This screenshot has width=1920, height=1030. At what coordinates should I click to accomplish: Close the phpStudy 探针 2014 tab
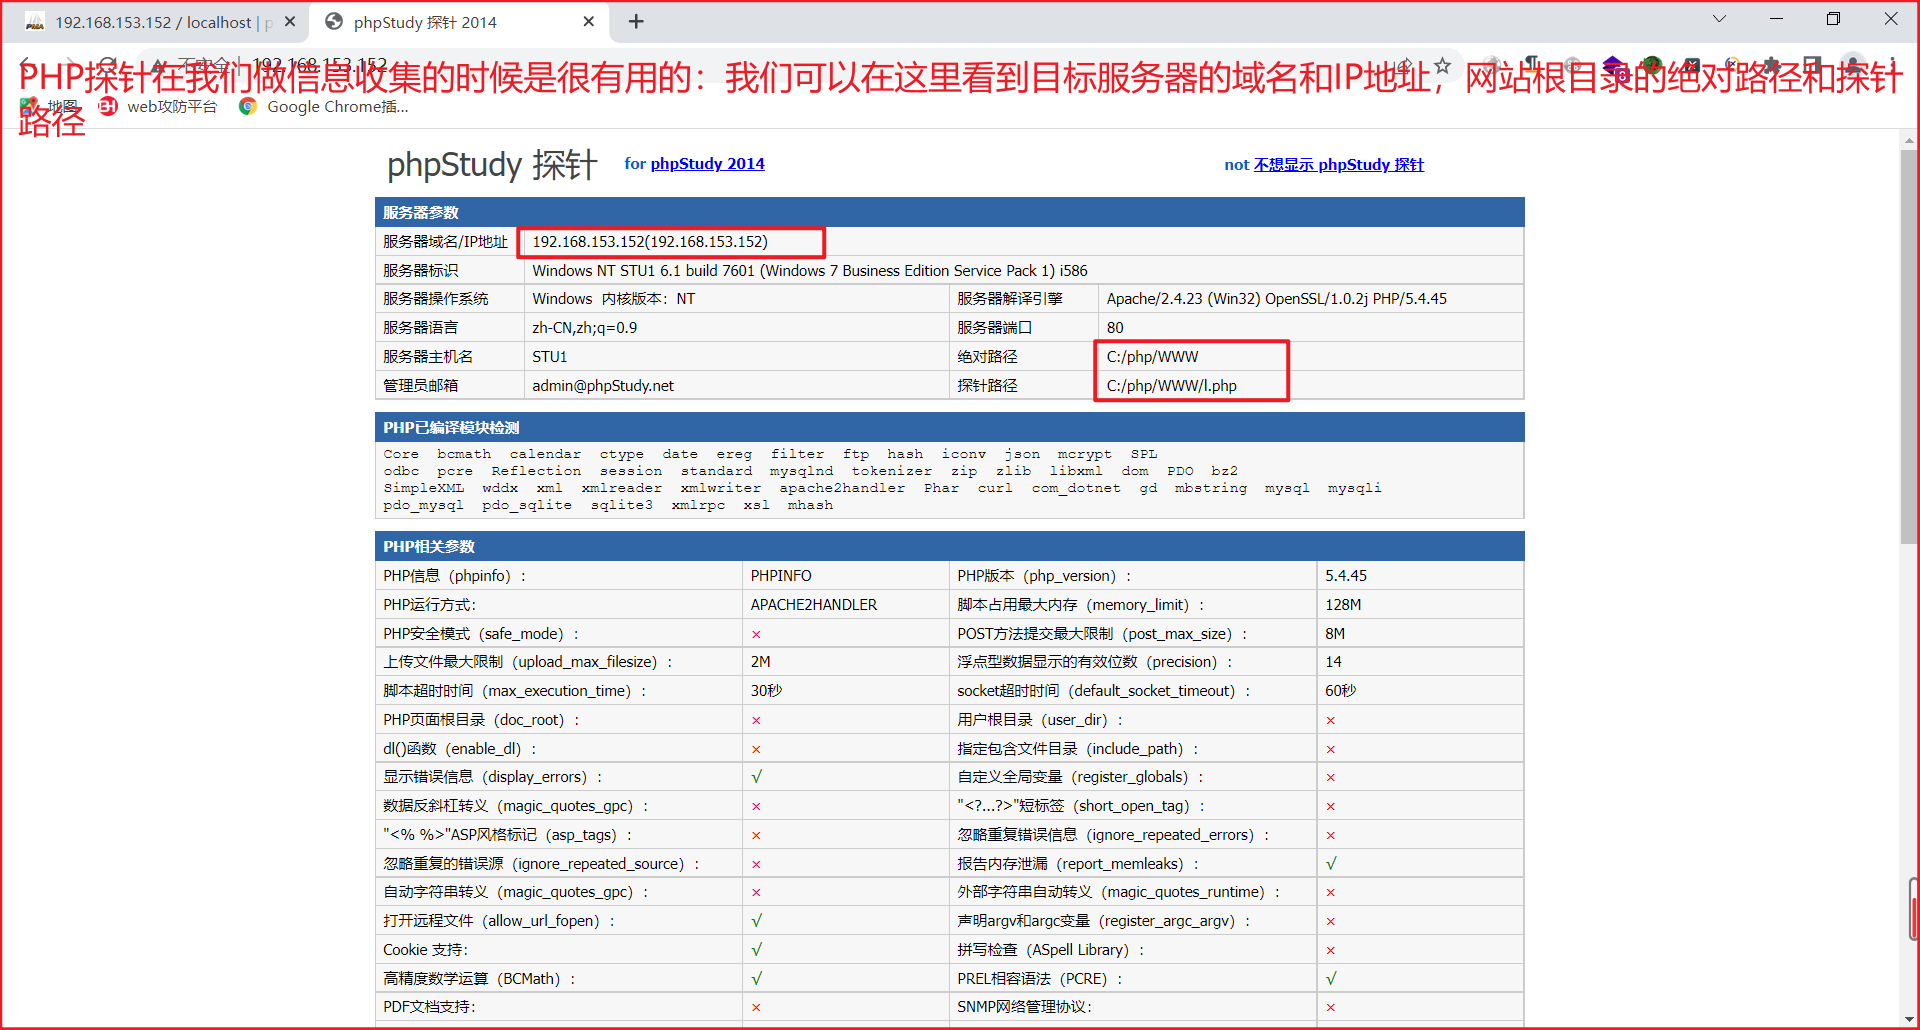point(589,21)
